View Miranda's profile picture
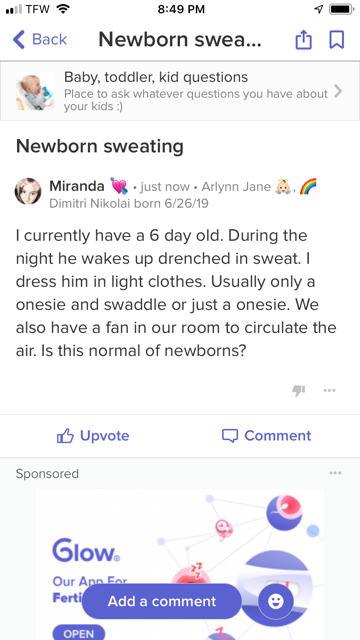 pyautogui.click(x=28, y=191)
